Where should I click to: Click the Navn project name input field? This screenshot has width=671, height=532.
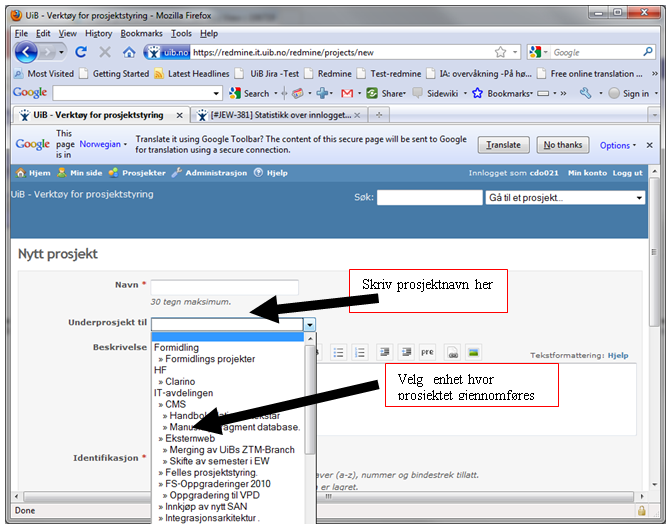coord(224,287)
